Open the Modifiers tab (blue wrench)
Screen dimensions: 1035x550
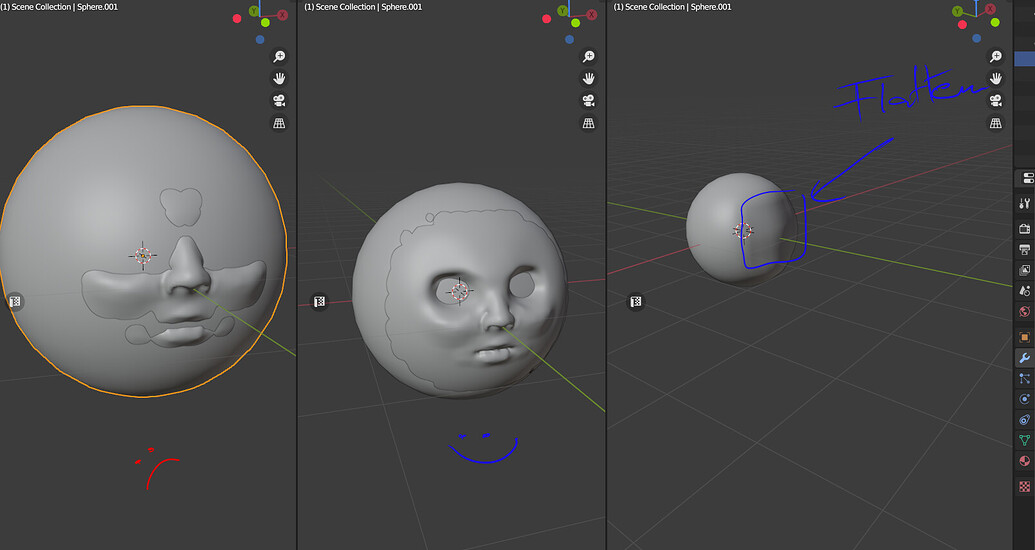pos(1024,358)
